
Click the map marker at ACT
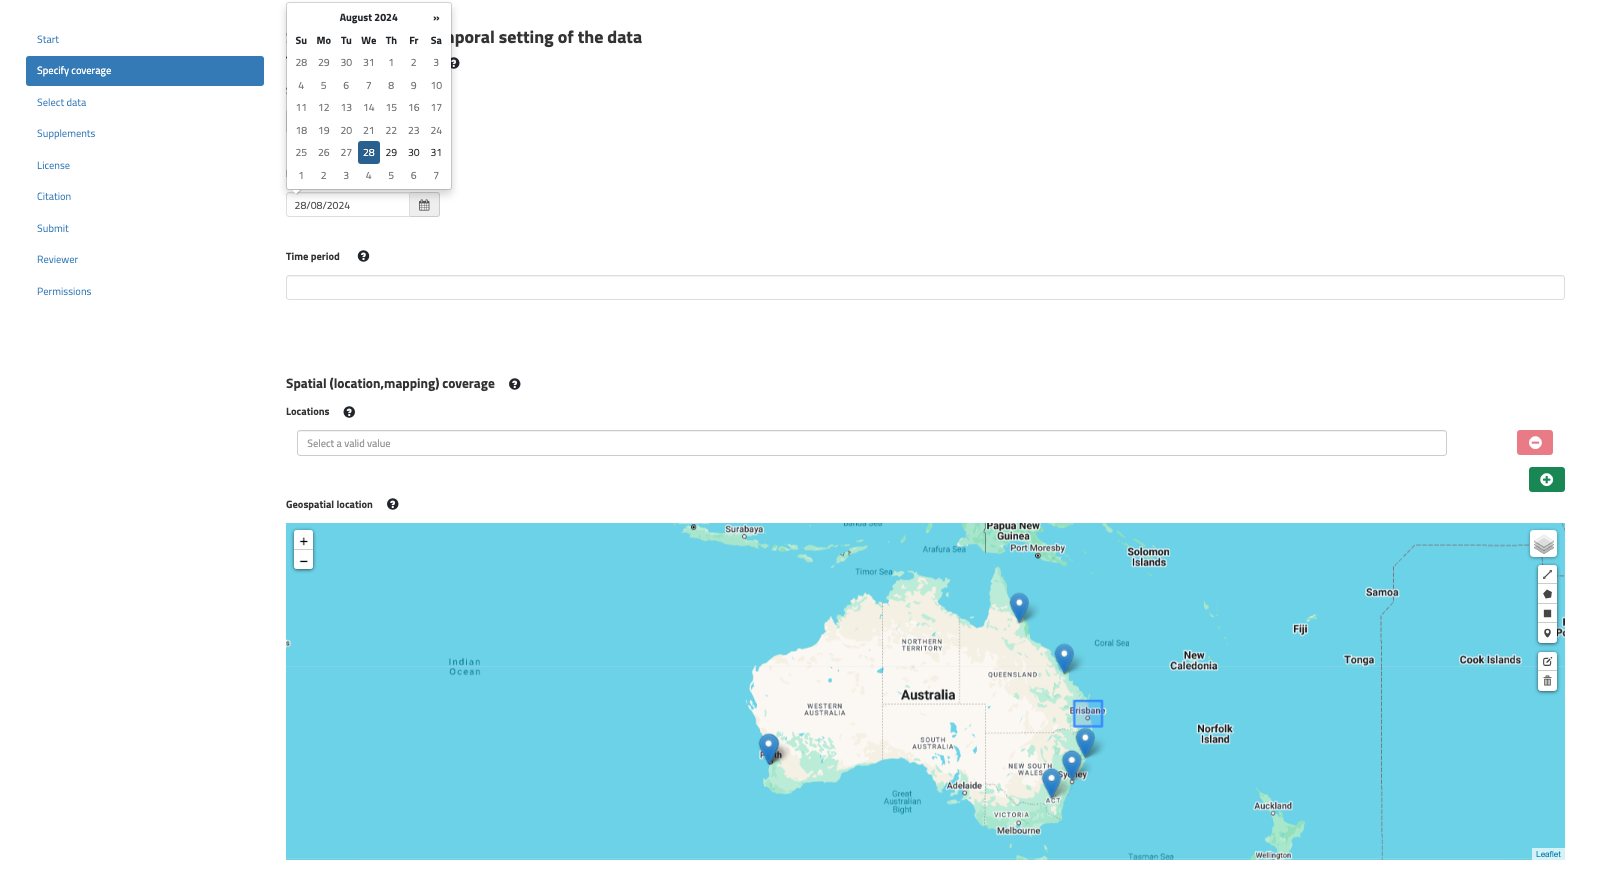tap(1051, 782)
